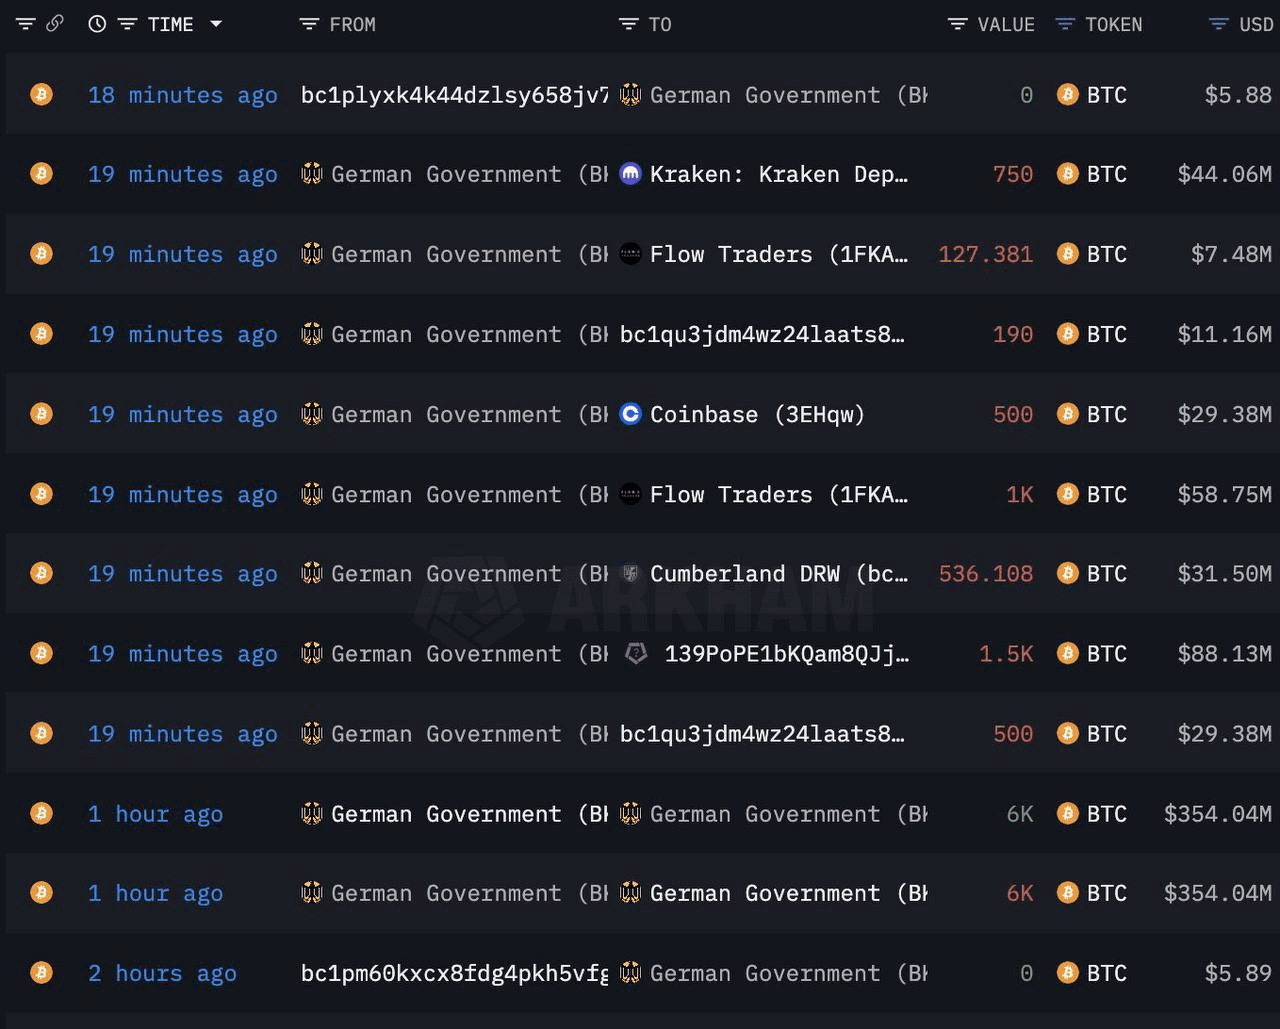
Task: Open sender address bc1plyxk4k44dzlsy658jv7
Action: pos(454,95)
